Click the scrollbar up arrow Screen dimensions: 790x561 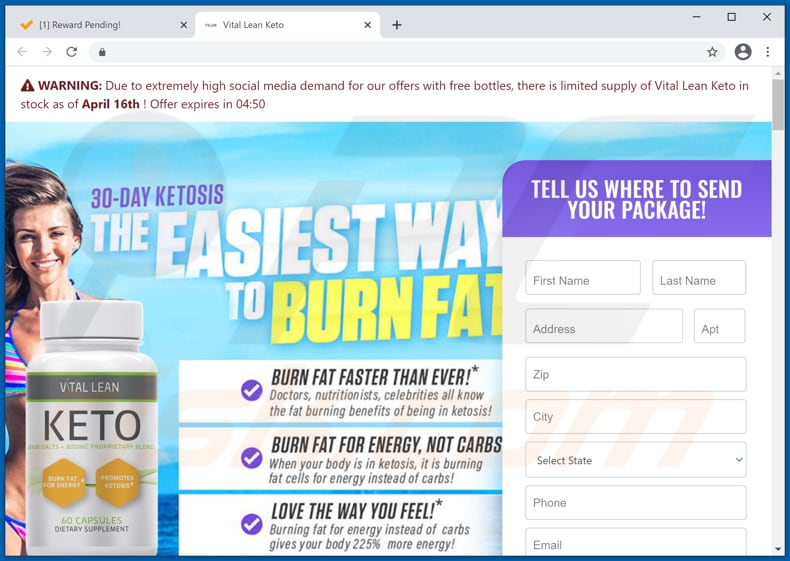click(x=778, y=74)
